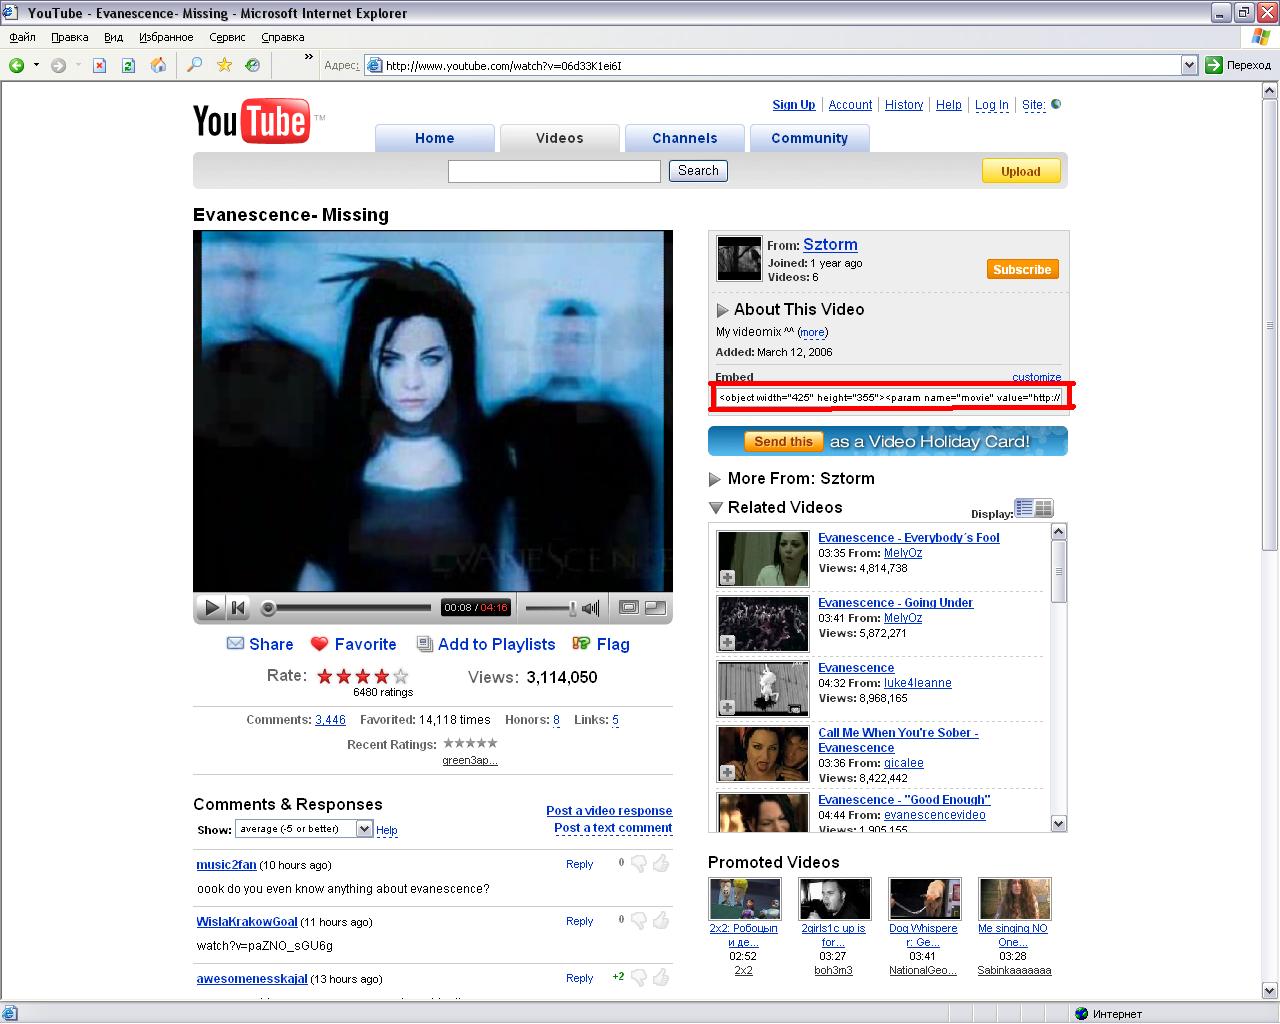The height and width of the screenshot is (1024, 1280).
Task: Click video progress seek bar
Action: tap(346, 608)
